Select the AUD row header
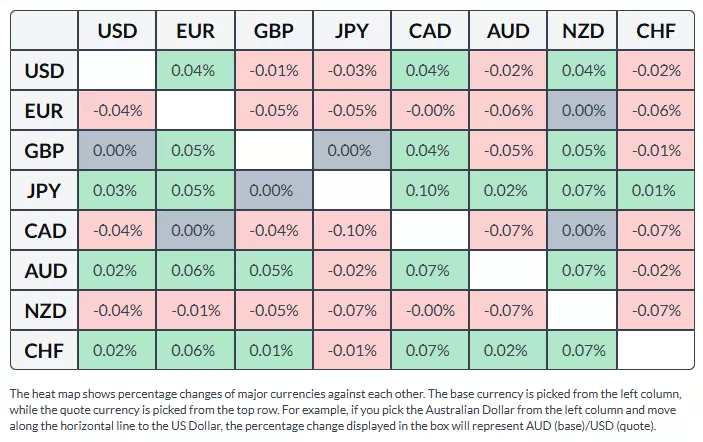The image size is (703, 442). click(44, 270)
